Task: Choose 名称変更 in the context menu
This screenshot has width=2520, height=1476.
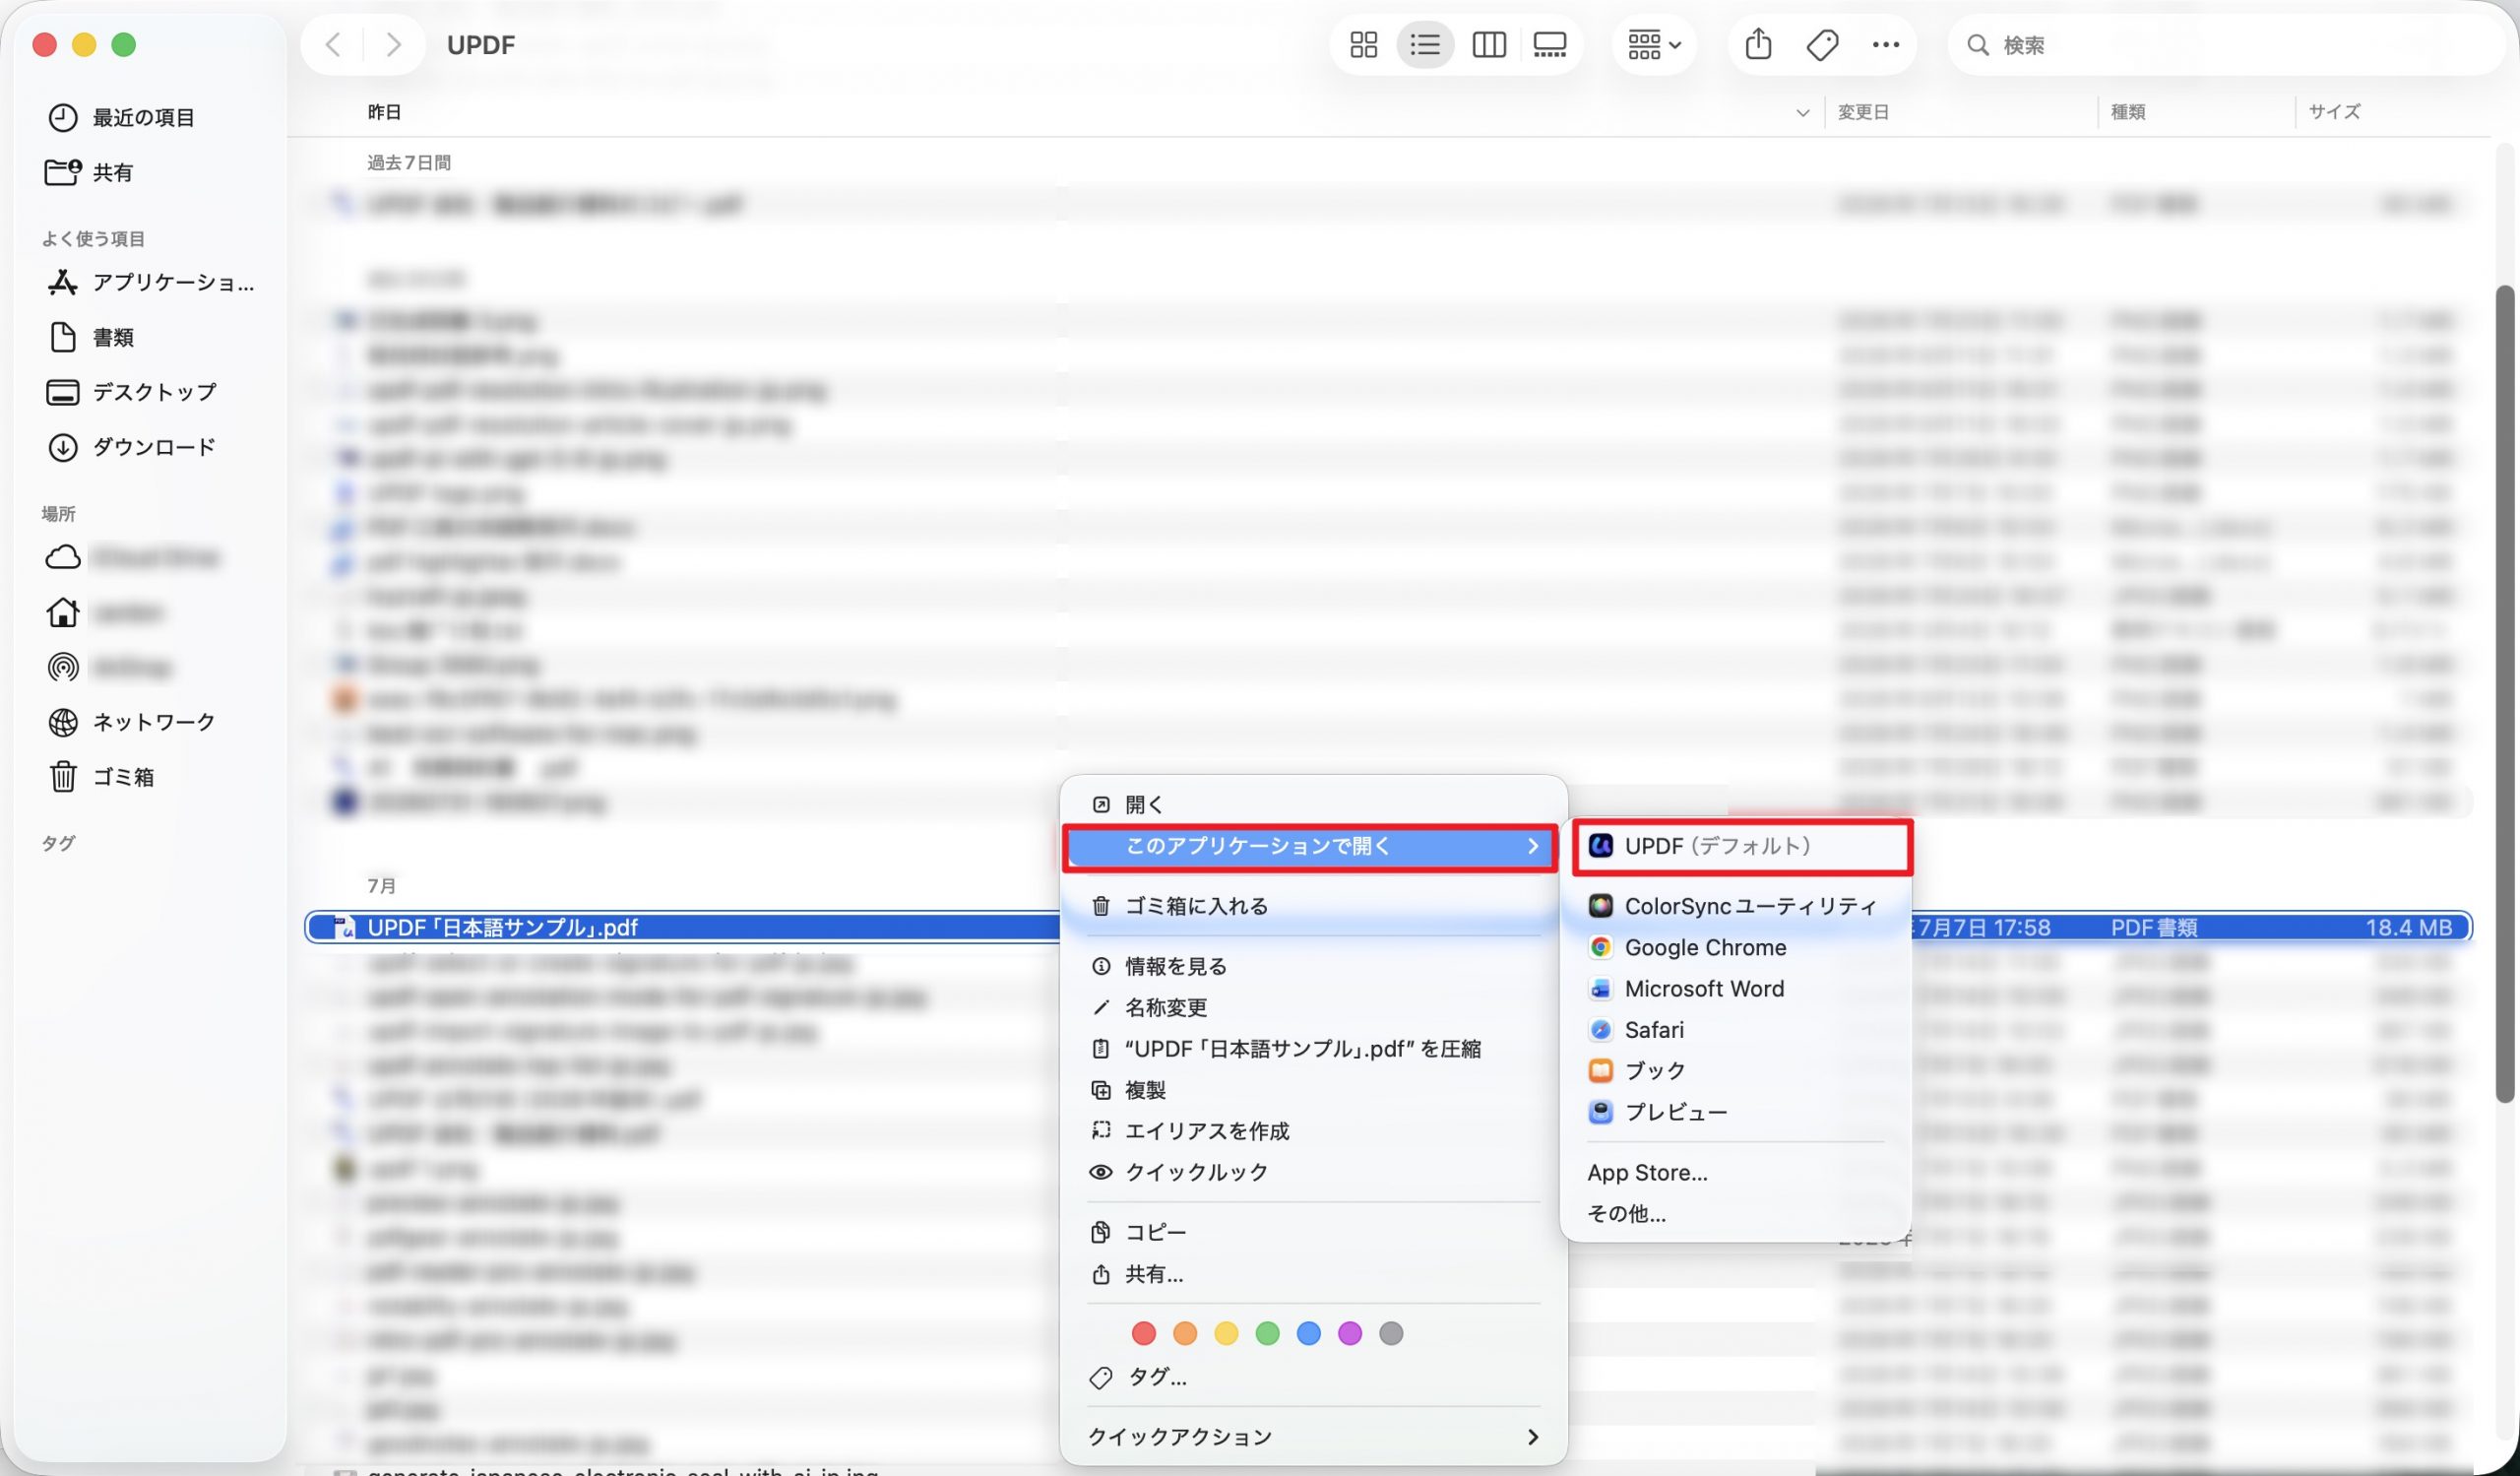Action: [1313, 1008]
